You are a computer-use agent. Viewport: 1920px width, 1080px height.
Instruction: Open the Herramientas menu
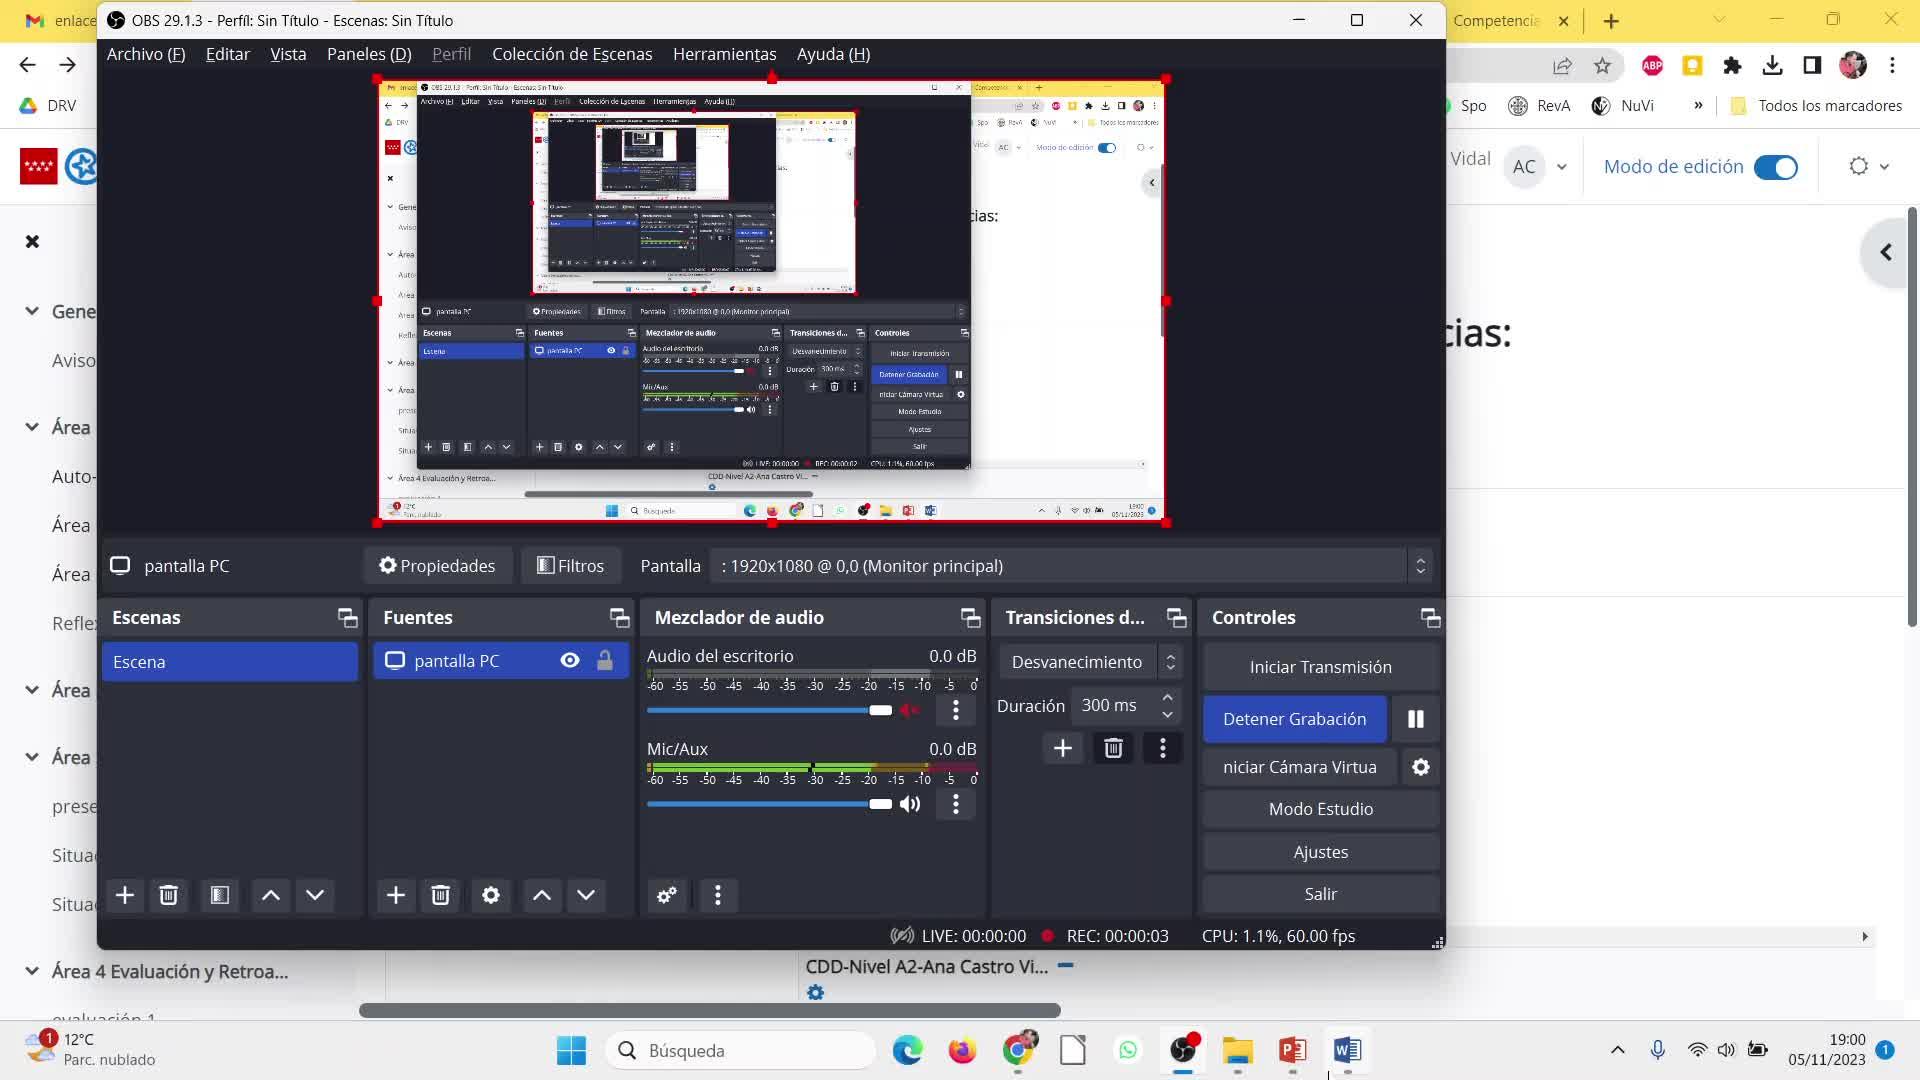tap(724, 54)
